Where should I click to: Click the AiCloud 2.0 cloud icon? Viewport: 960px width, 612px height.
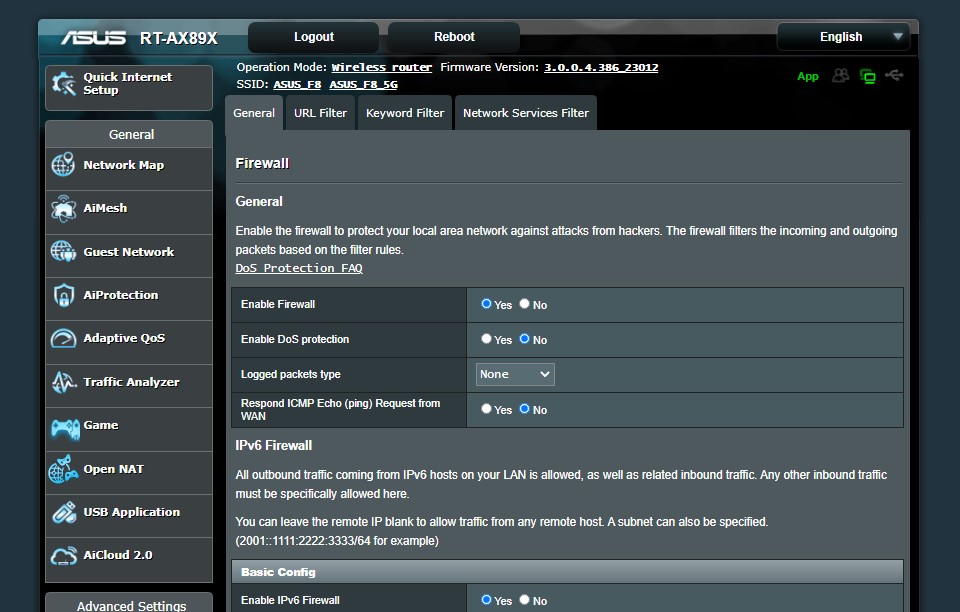coord(64,555)
